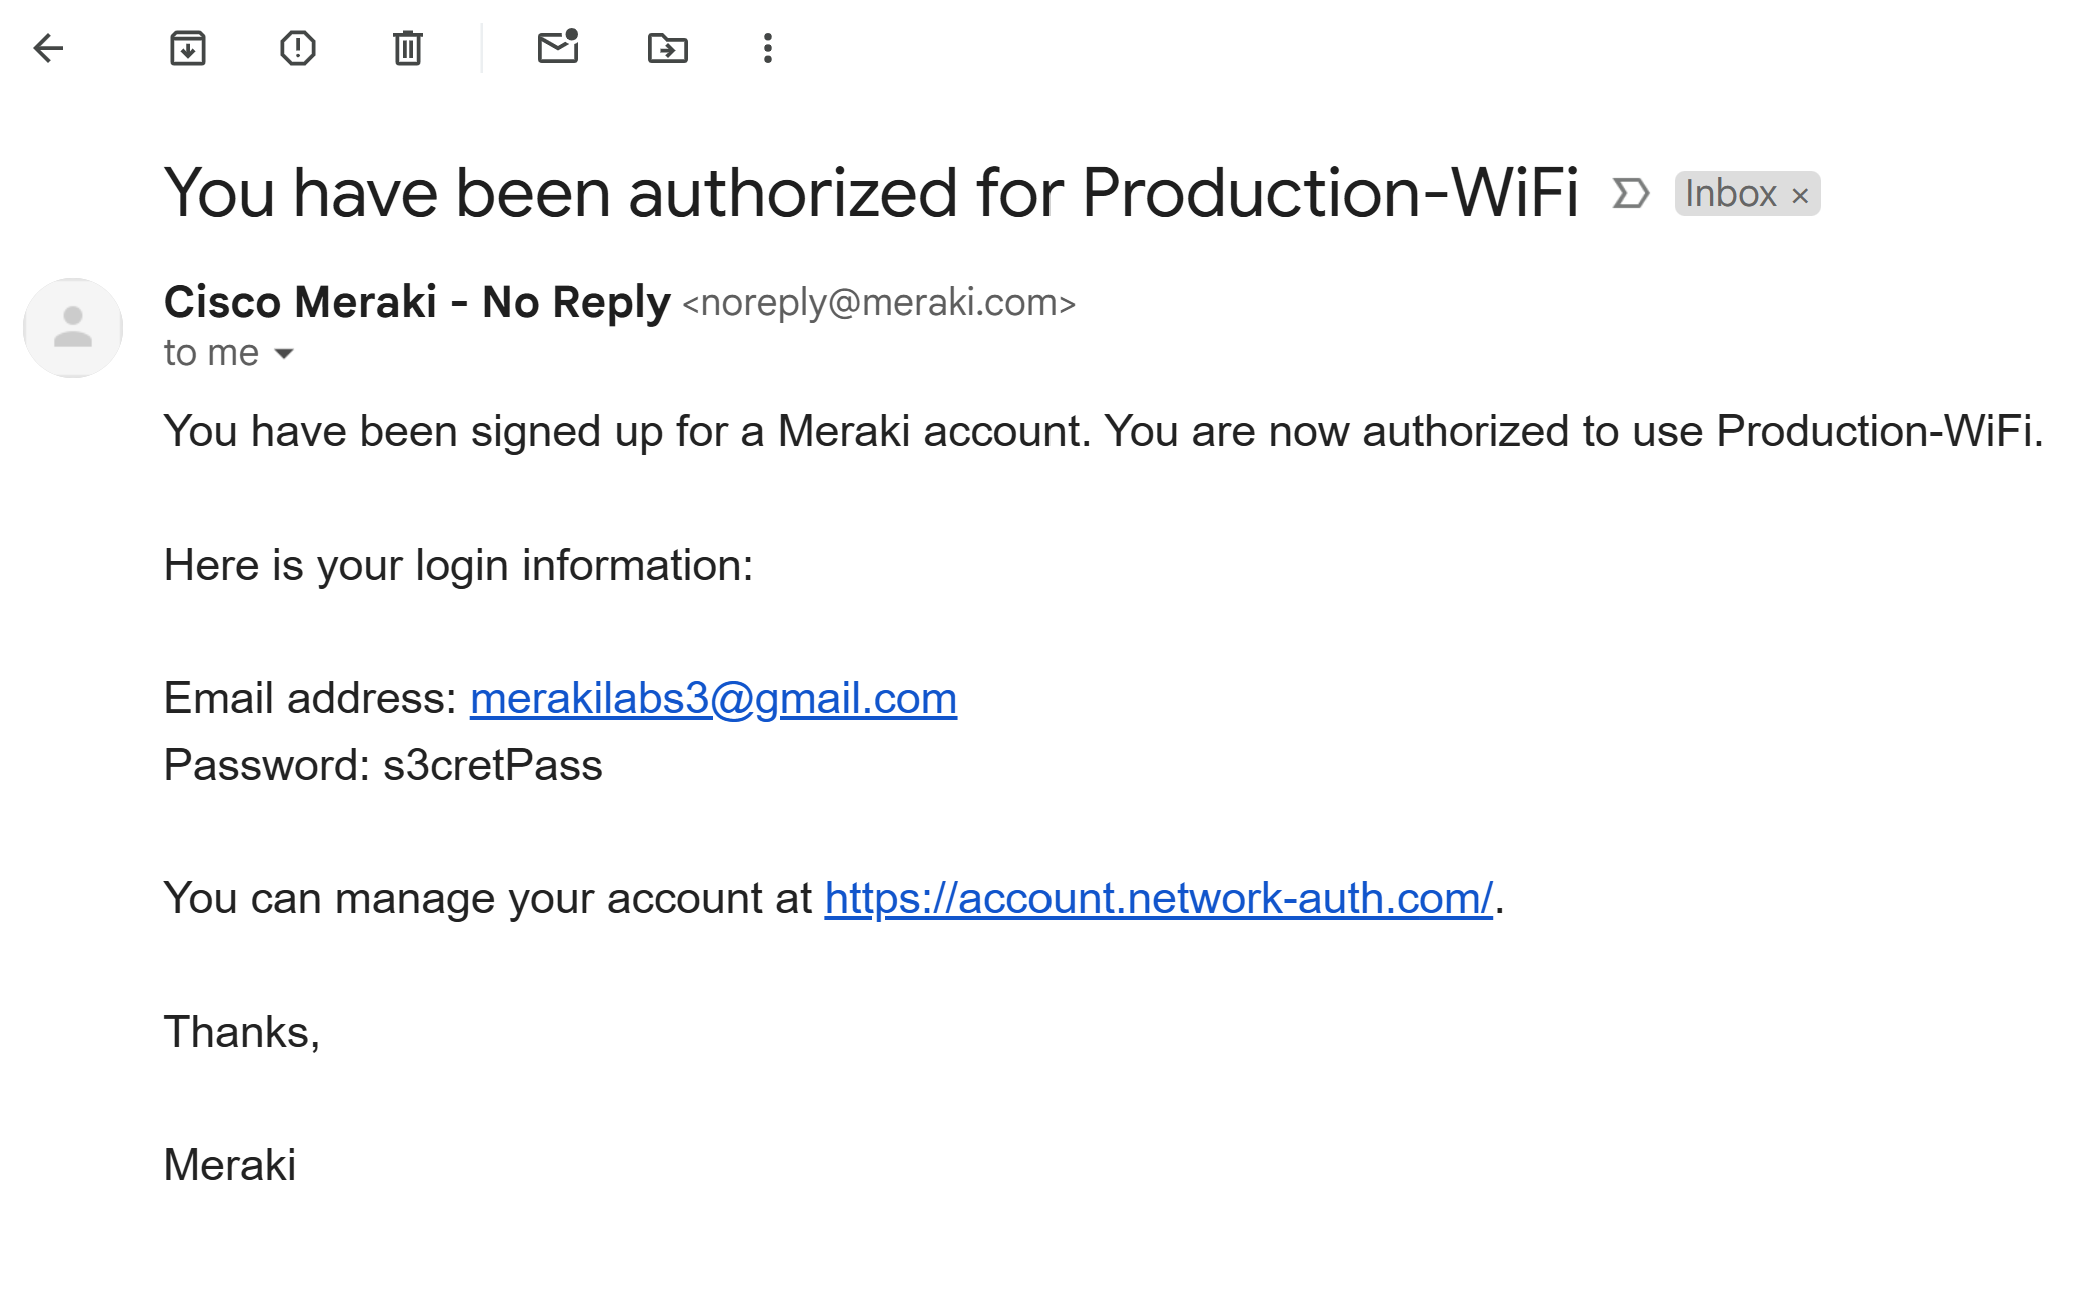Screen dimensions: 2095x1290
Task: Open the account.network-auth.com link
Action: [1158, 898]
